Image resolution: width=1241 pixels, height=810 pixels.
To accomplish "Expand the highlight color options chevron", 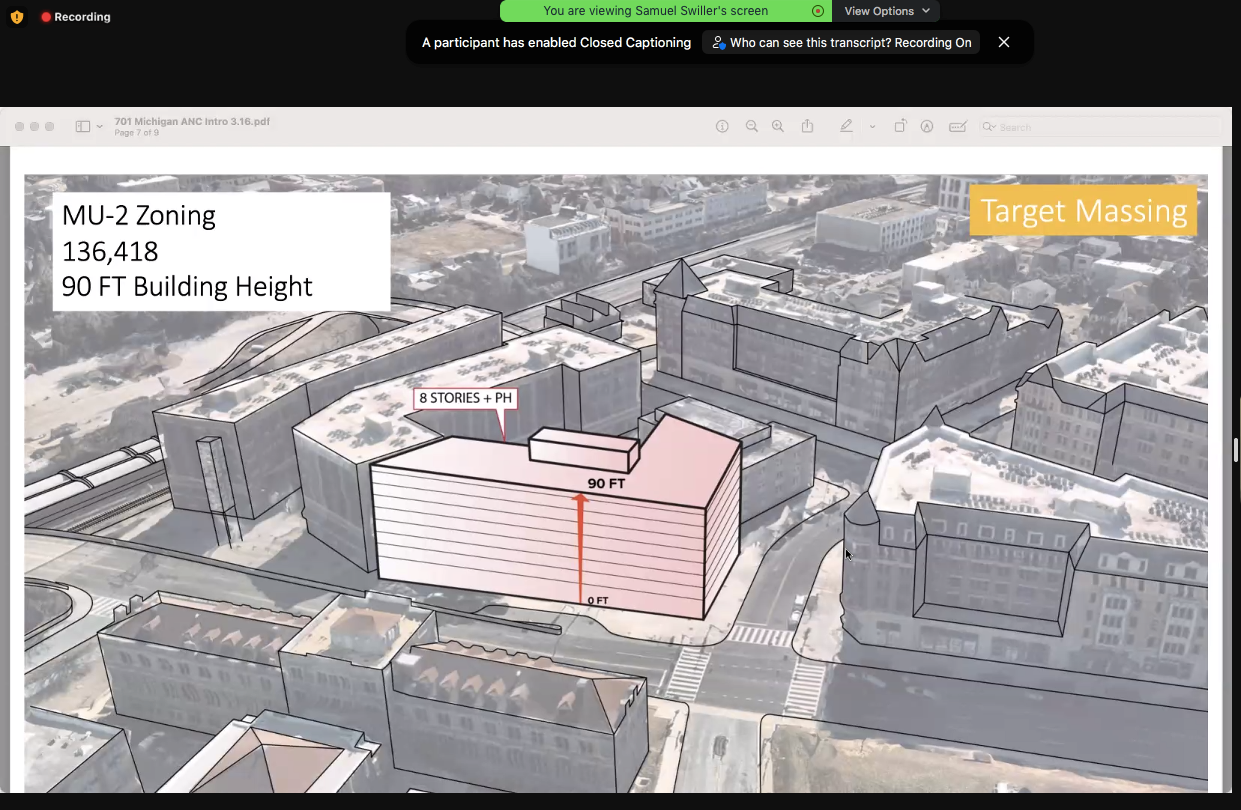I will pos(872,127).
